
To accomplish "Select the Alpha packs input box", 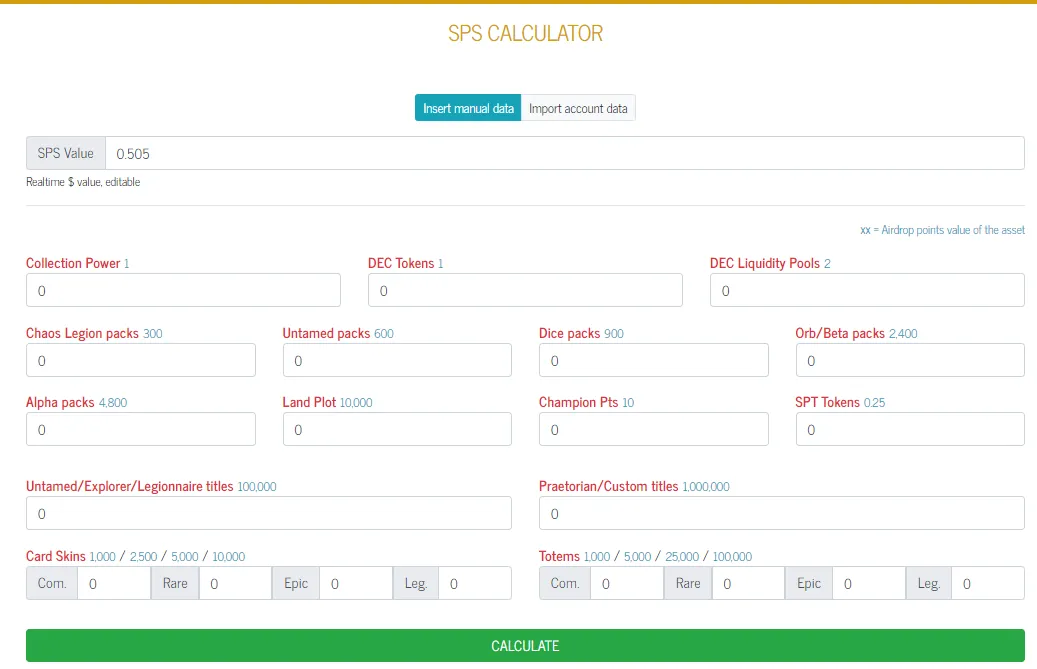I will [141, 429].
